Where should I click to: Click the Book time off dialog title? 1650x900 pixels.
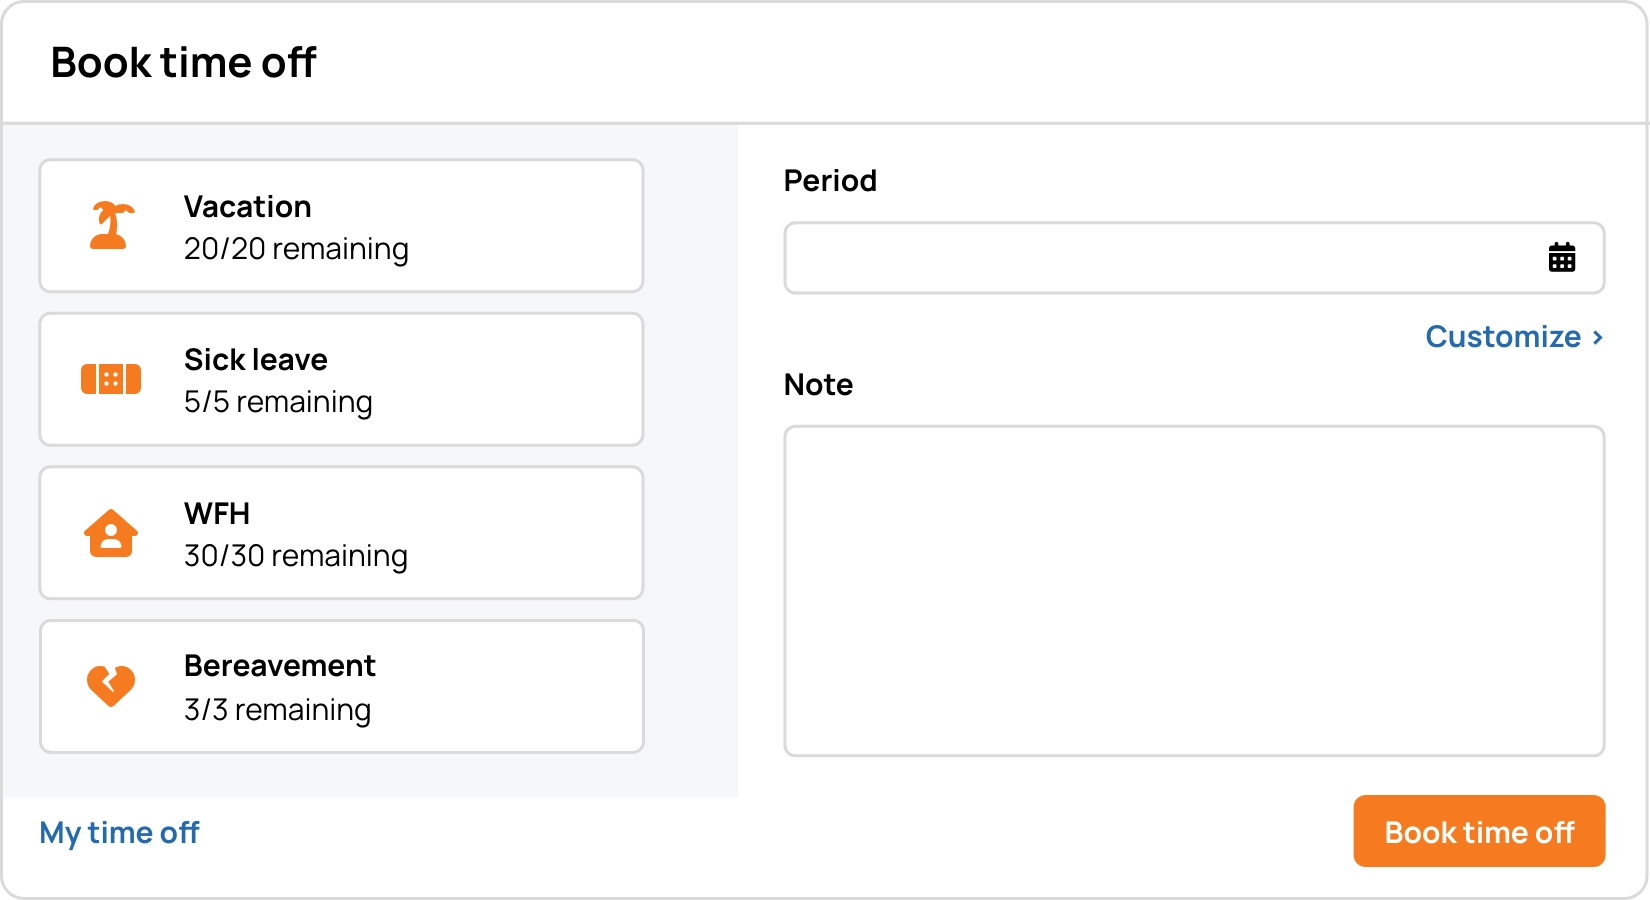pos(184,62)
